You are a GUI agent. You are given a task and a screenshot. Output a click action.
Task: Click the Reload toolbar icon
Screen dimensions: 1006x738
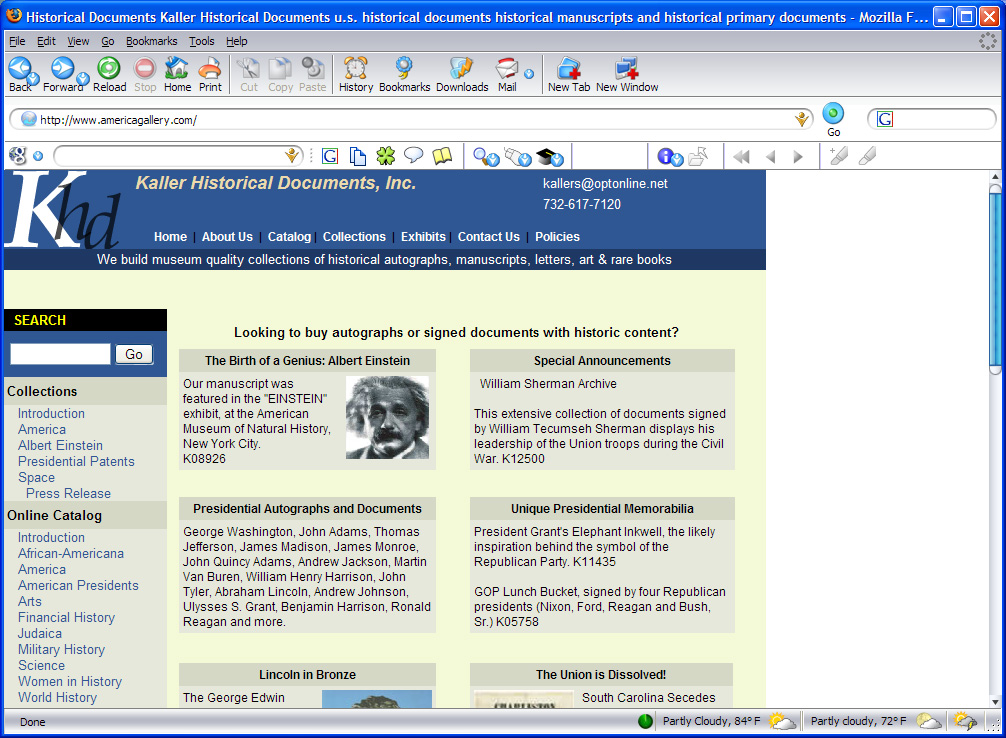click(109, 68)
